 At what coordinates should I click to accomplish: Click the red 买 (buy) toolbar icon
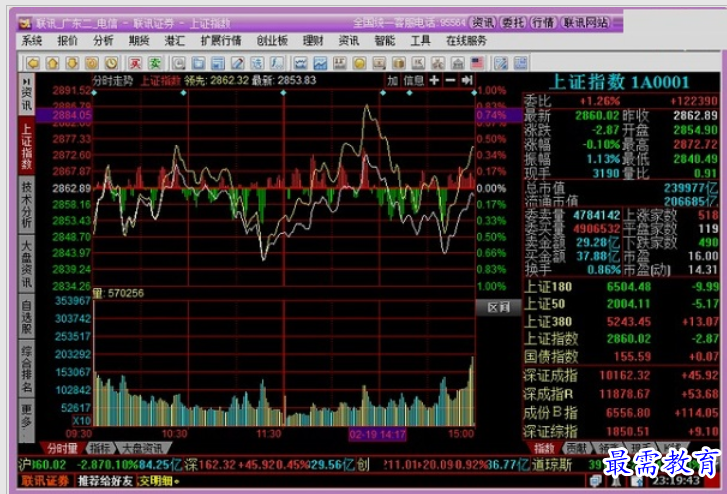coord(135,63)
